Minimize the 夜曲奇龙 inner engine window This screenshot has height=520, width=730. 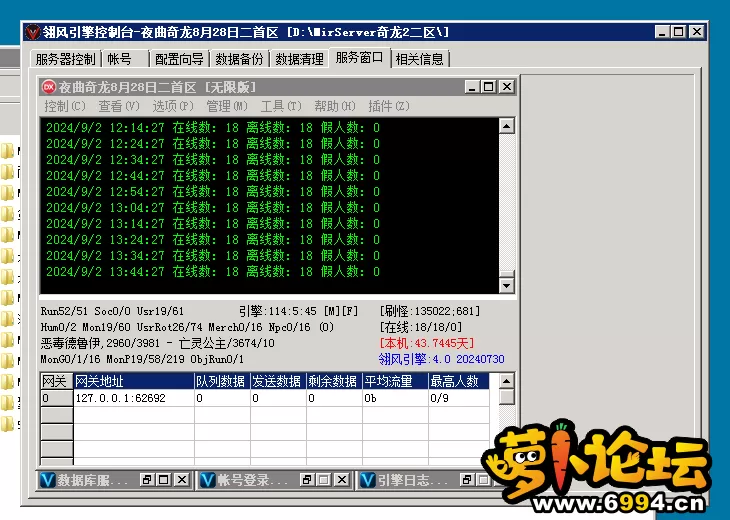pyautogui.click(x=472, y=87)
